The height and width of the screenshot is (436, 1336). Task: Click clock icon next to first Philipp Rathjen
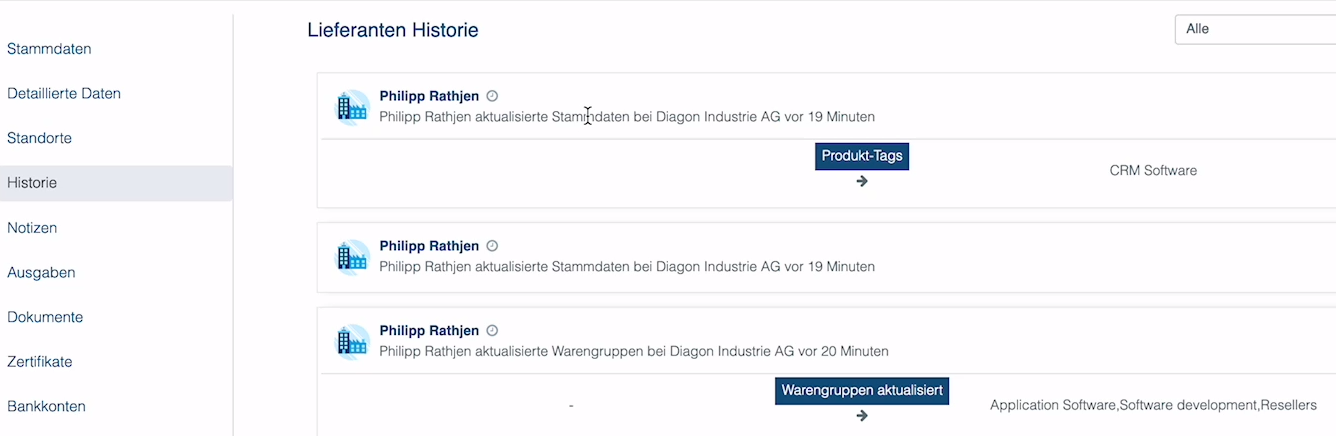[x=492, y=96]
